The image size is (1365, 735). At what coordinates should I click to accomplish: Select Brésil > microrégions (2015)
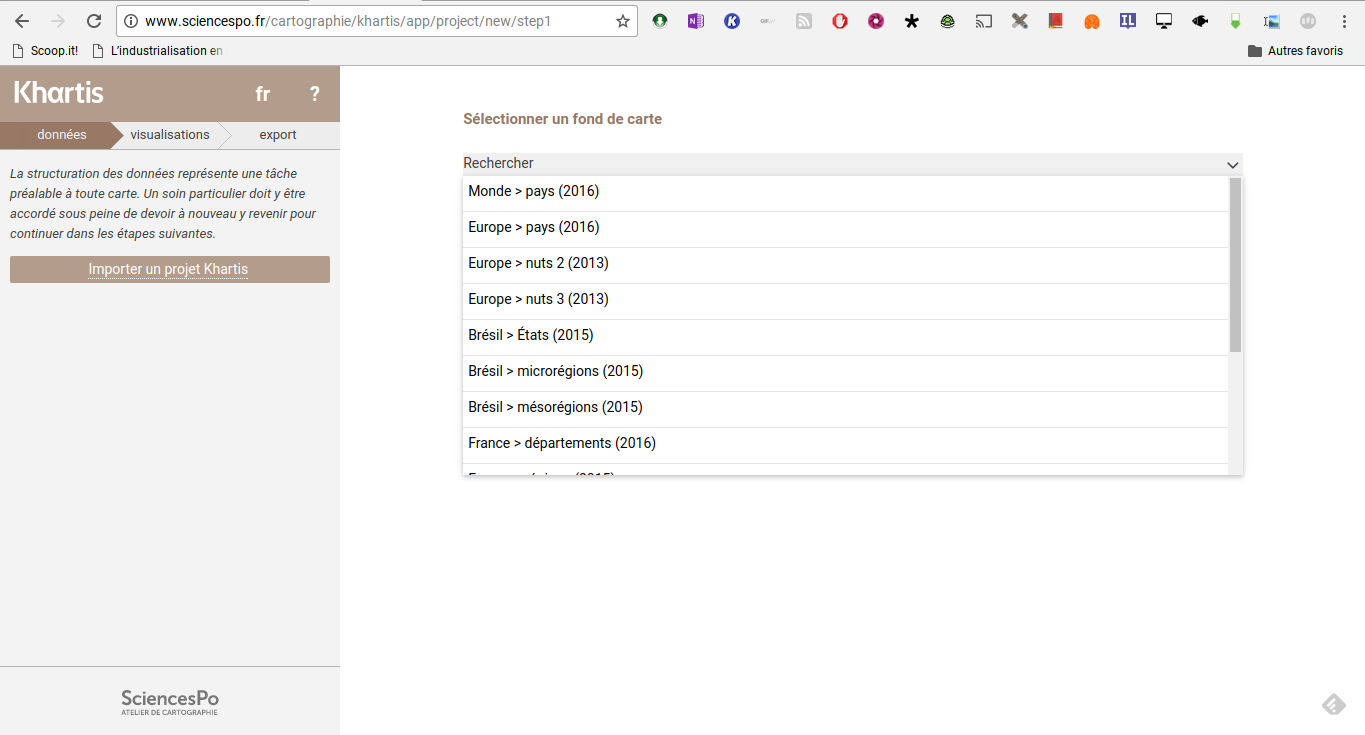point(845,372)
